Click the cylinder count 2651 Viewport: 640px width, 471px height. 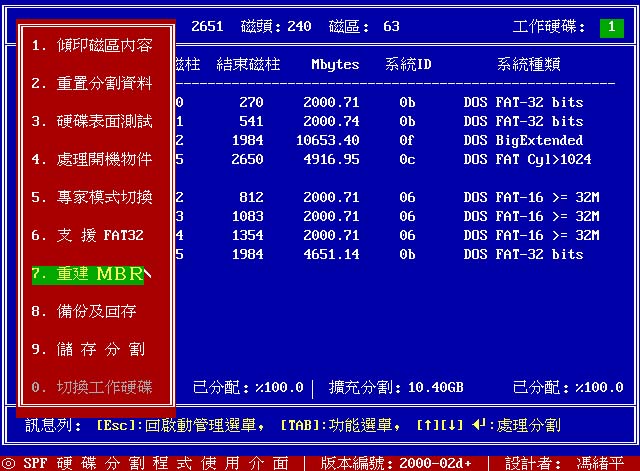coord(207,27)
